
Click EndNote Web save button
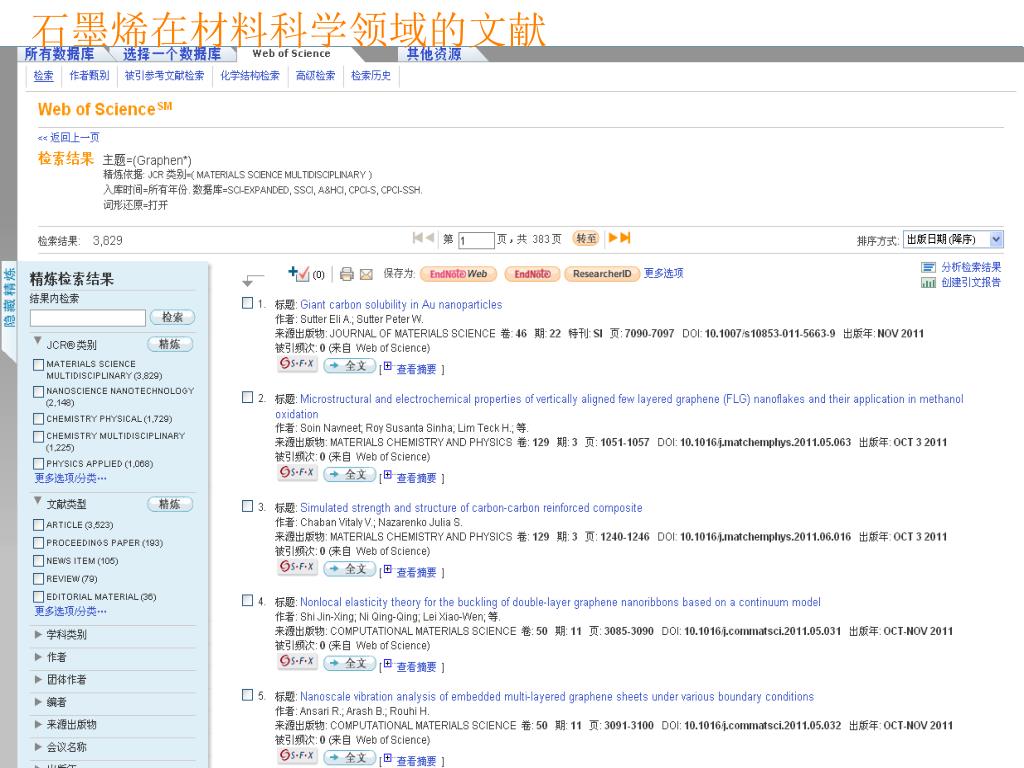pos(458,274)
